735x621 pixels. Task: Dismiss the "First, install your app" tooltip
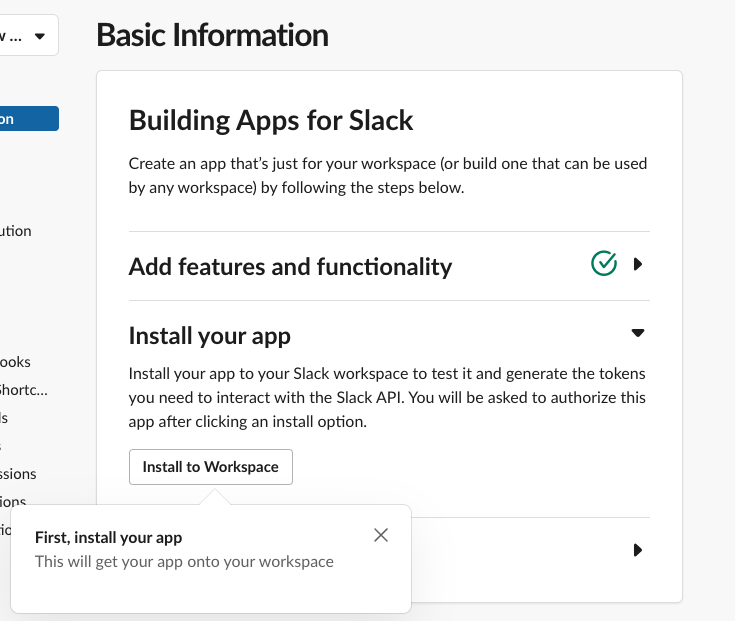coord(380,535)
